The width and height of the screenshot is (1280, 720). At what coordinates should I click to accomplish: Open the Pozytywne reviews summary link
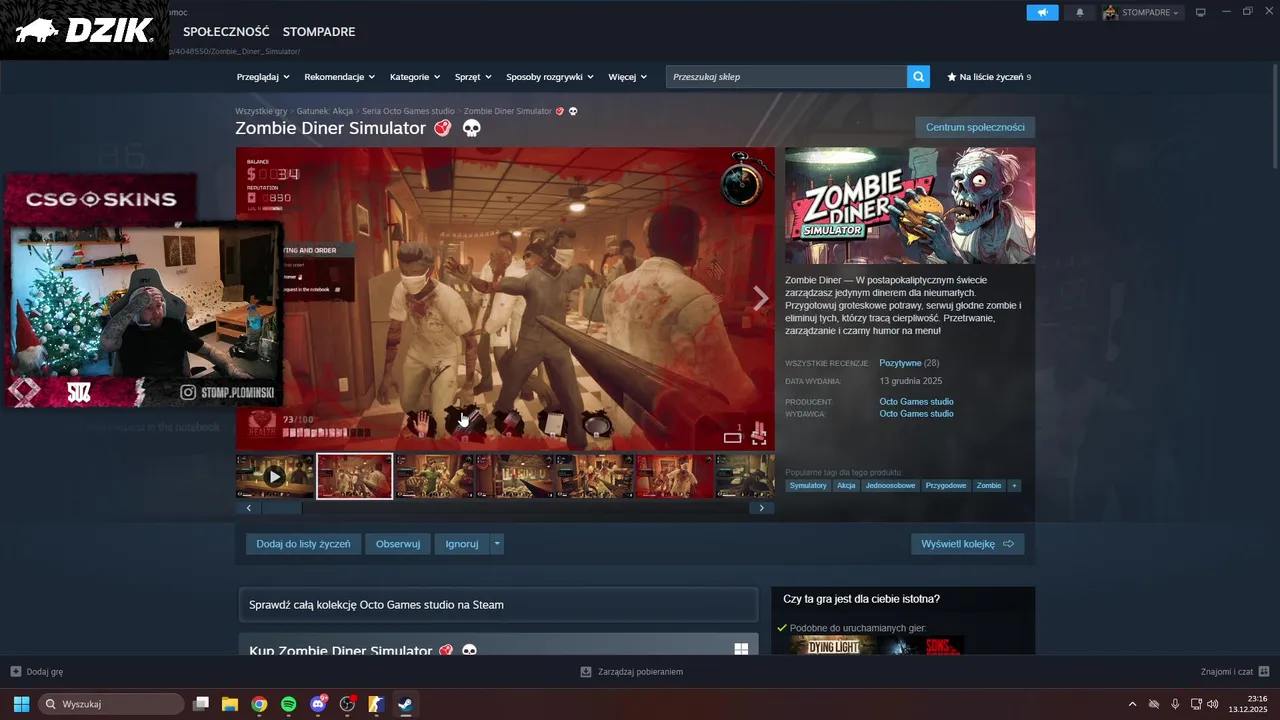(x=900, y=363)
